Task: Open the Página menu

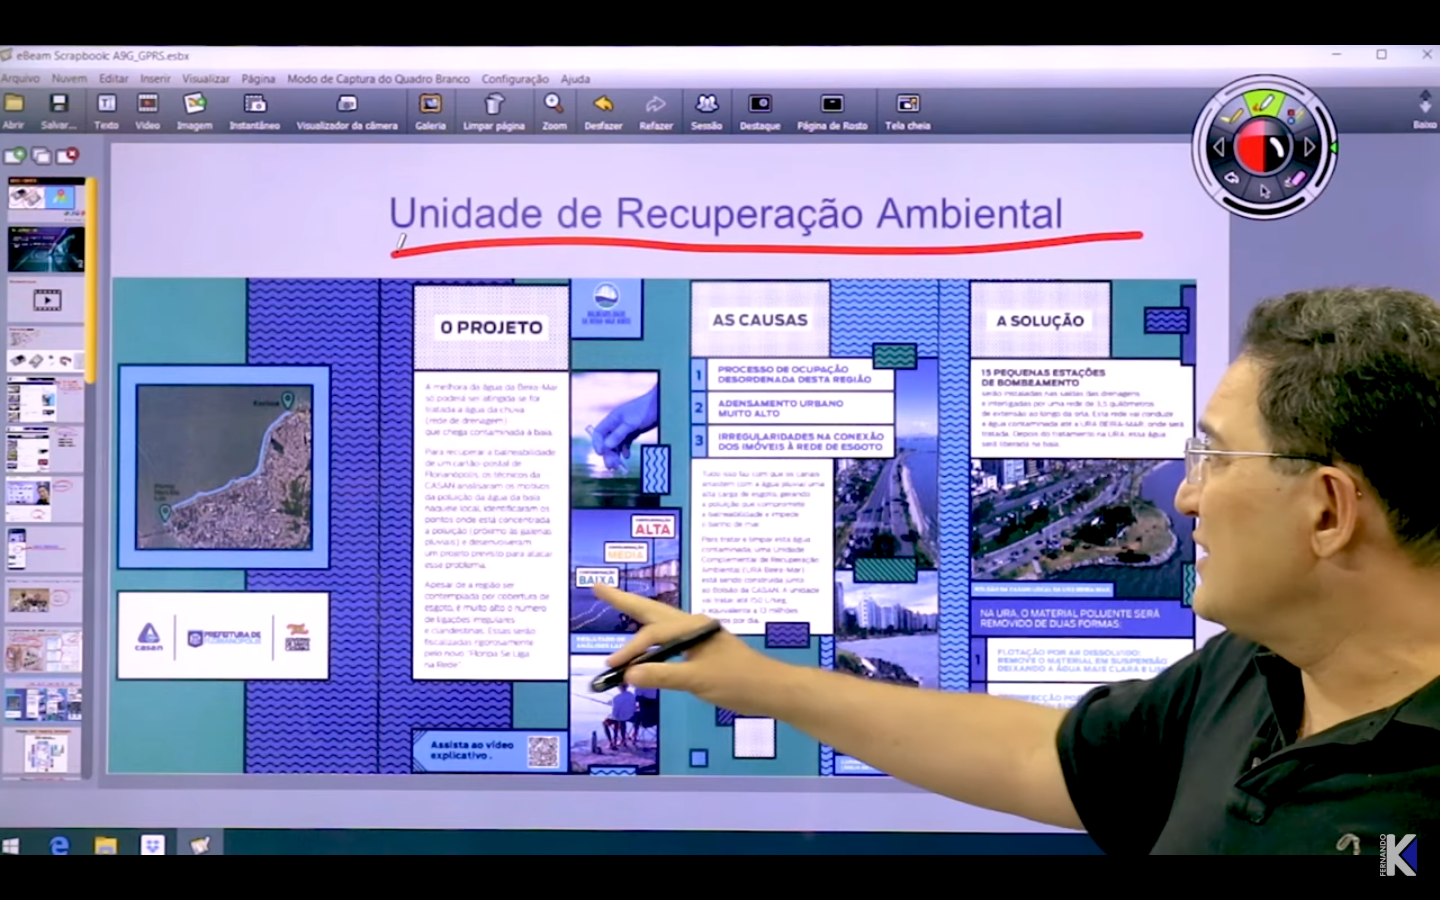Action: (258, 78)
